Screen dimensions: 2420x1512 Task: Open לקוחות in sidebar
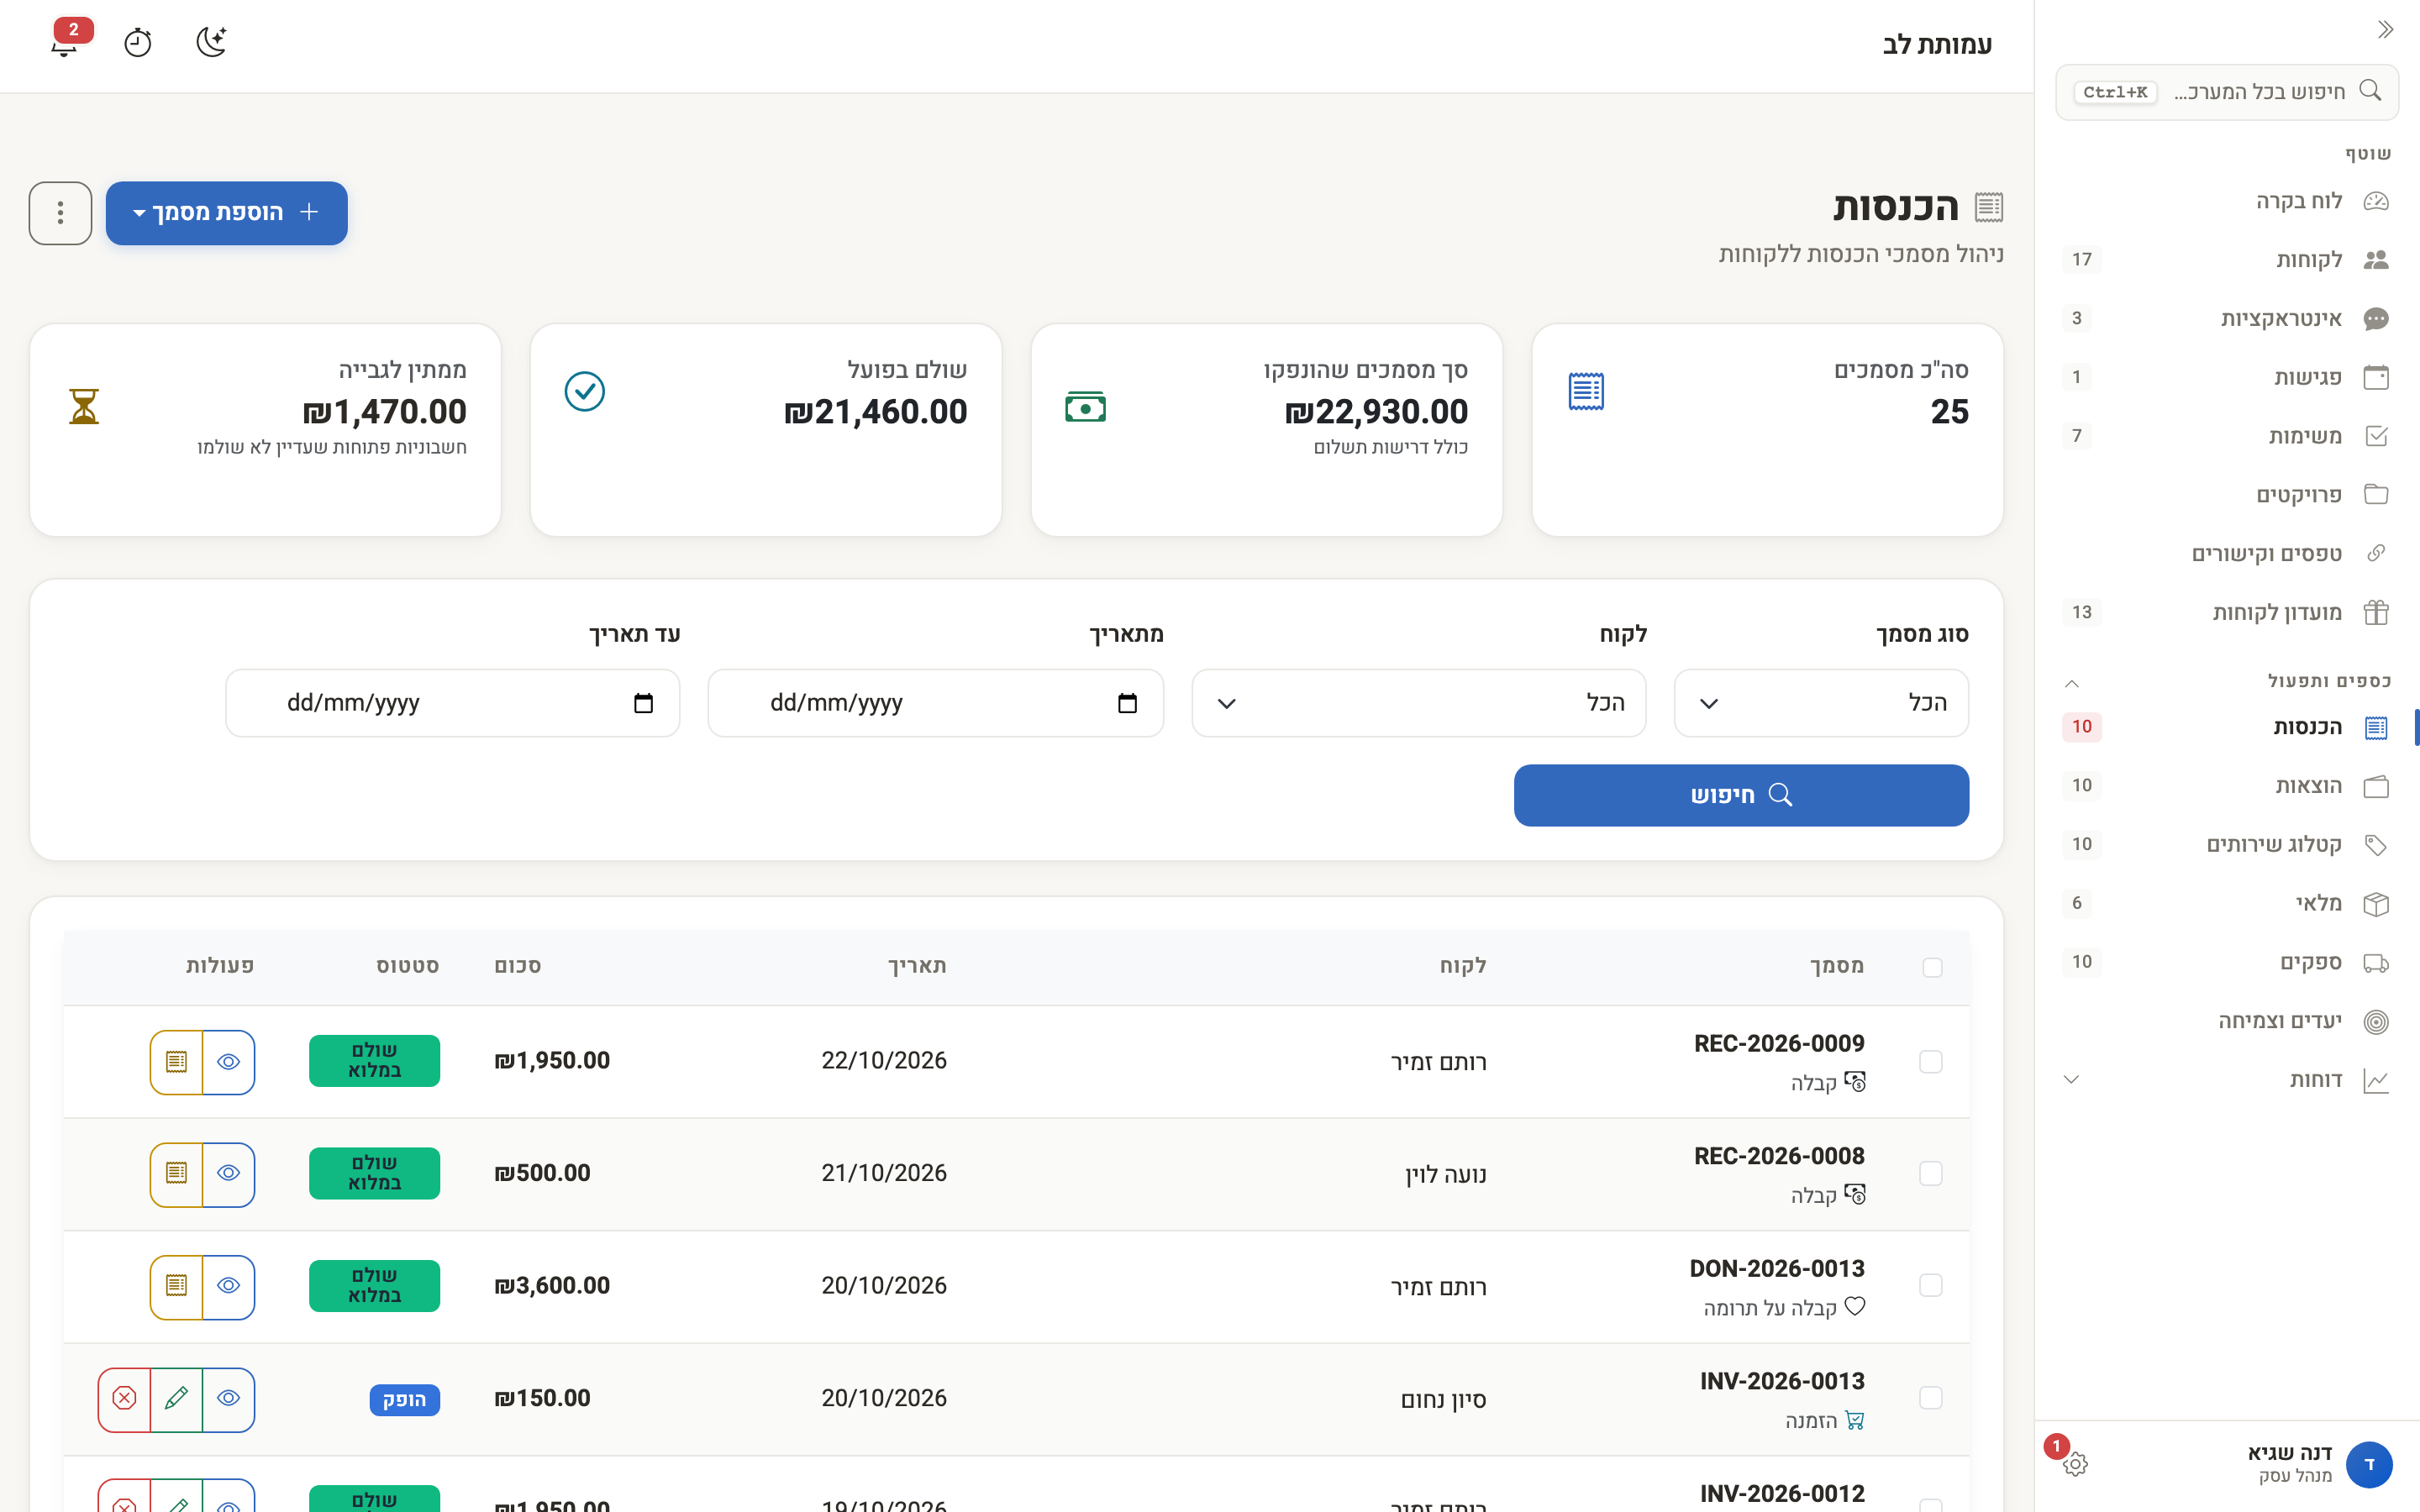(x=2227, y=260)
